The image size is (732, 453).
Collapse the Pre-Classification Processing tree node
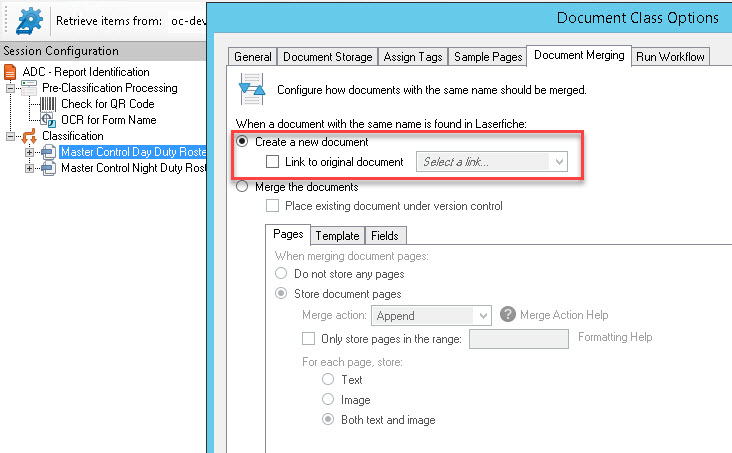click(x=10, y=88)
